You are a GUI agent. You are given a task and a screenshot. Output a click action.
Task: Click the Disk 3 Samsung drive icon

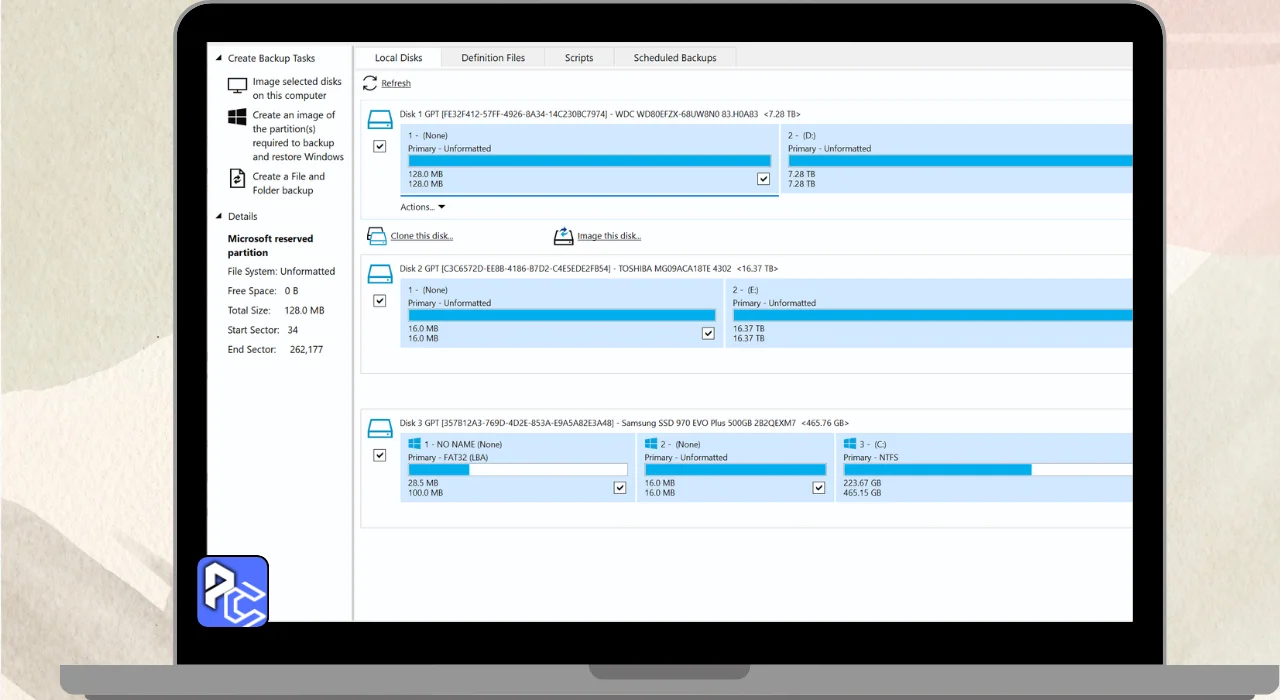[380, 428]
